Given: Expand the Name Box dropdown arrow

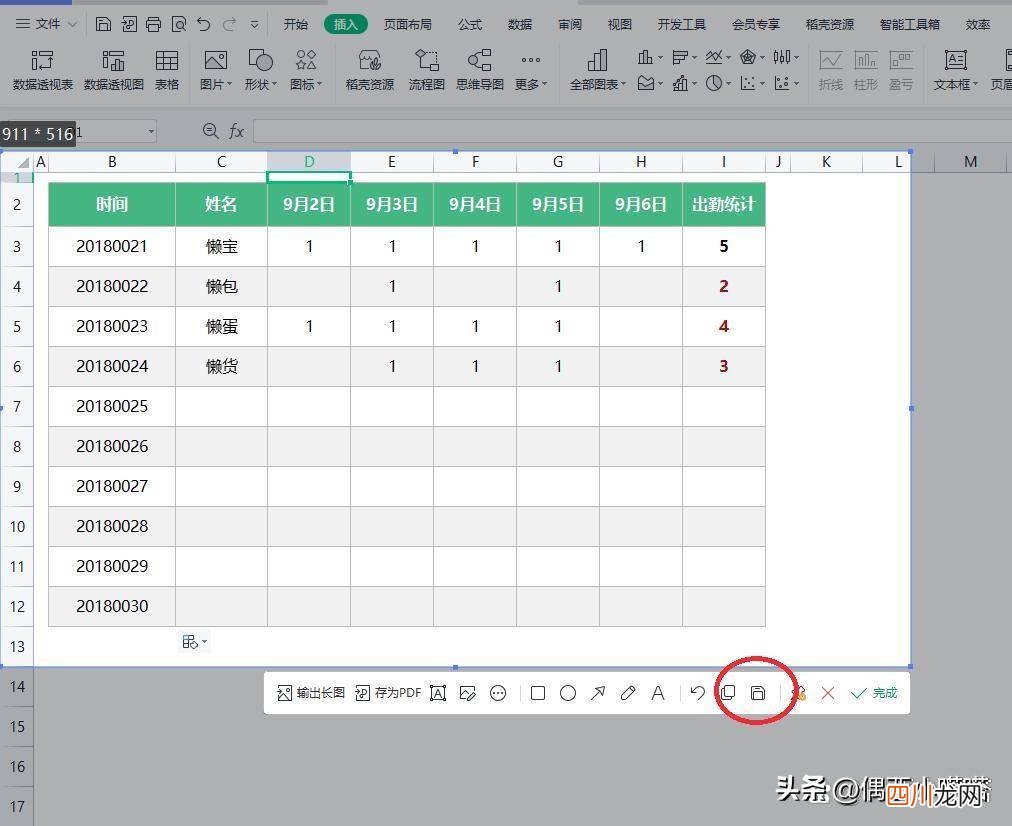Looking at the screenshot, I should (x=151, y=132).
